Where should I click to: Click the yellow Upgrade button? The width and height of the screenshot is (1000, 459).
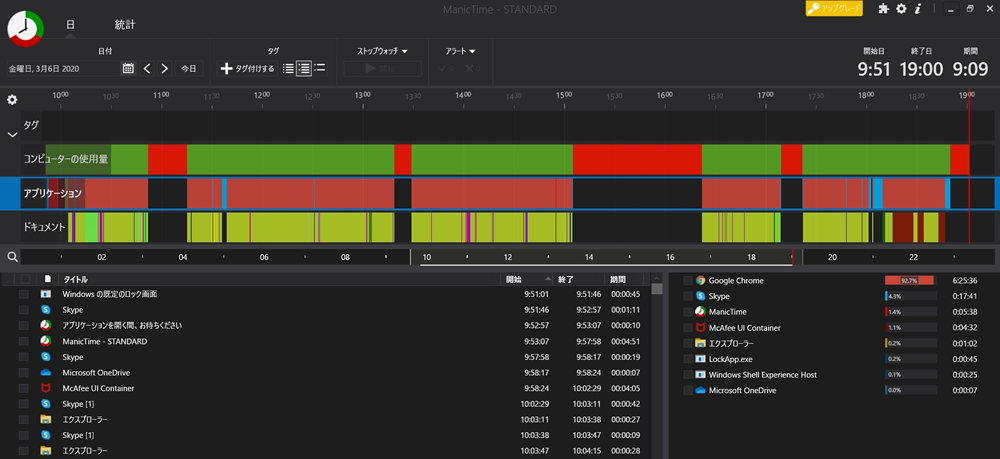coord(834,8)
